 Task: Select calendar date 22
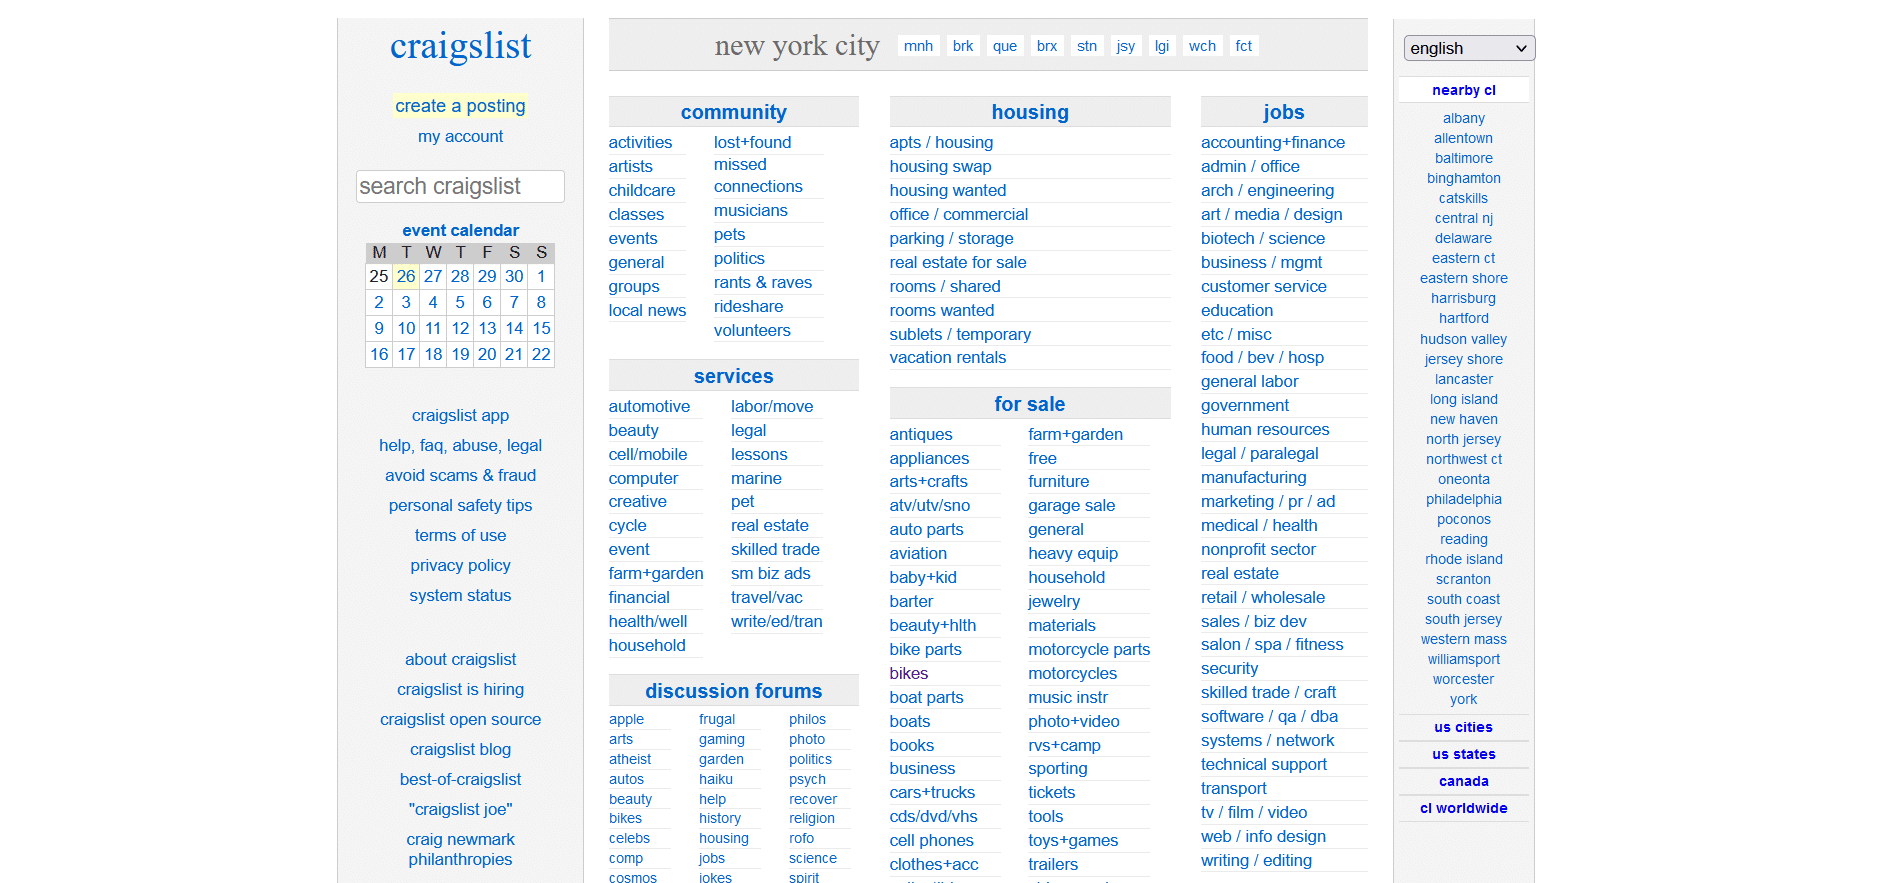[x=541, y=354]
